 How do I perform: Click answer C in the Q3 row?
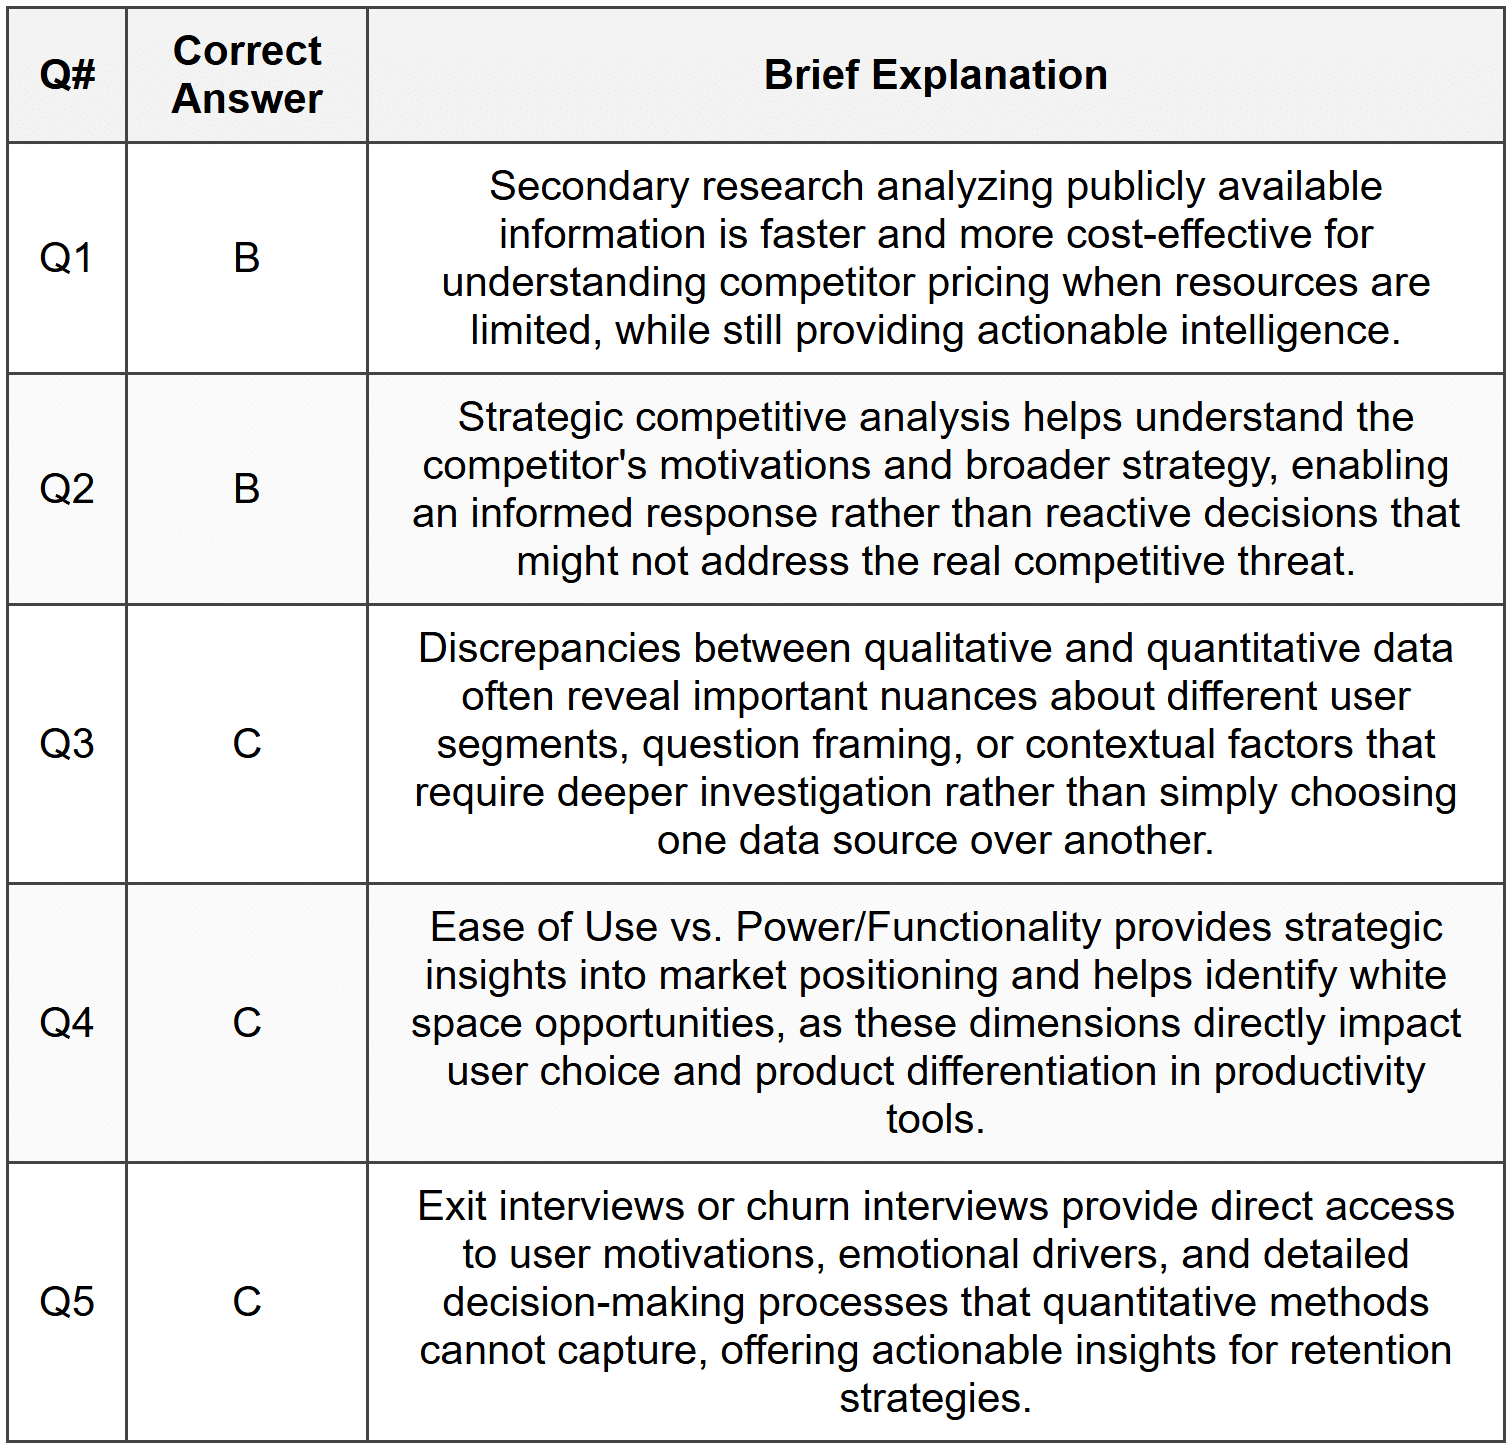tap(247, 744)
